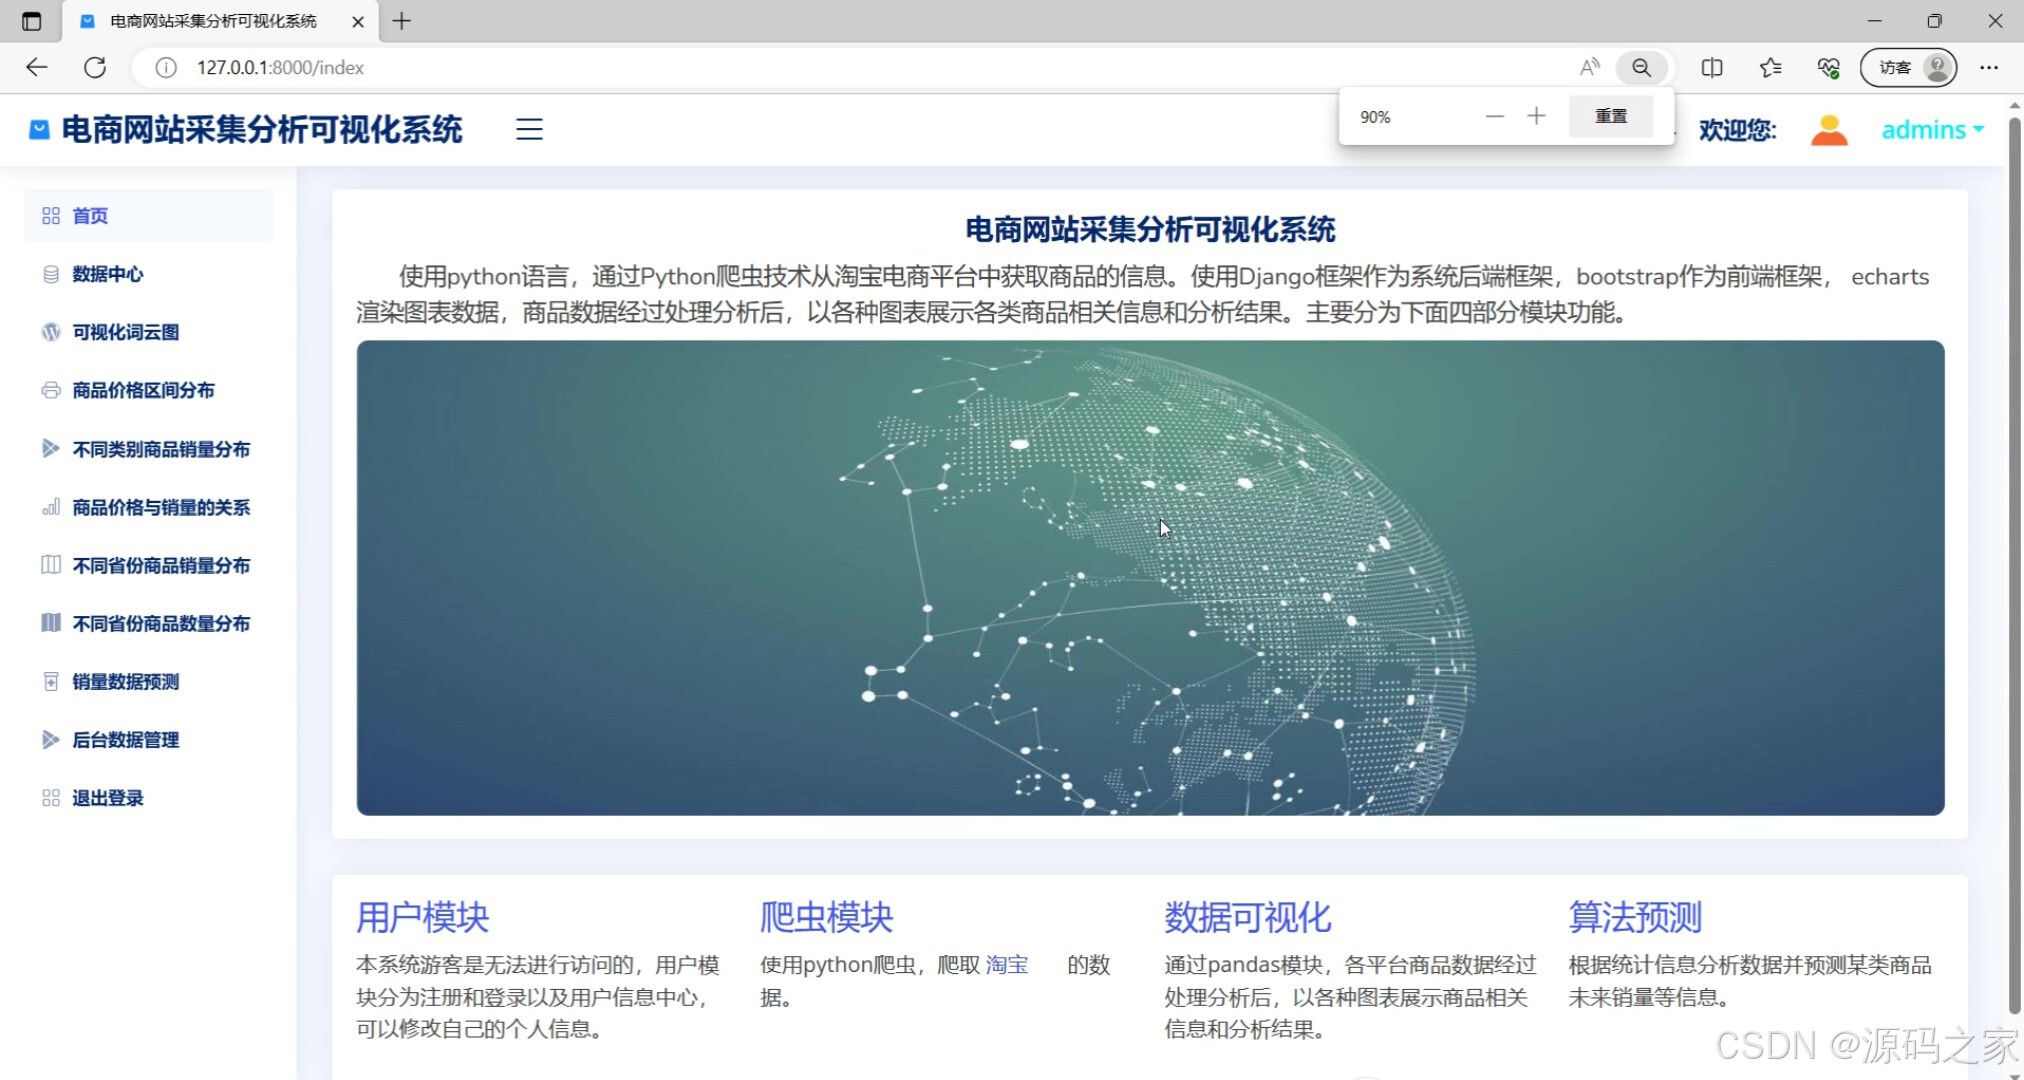Select the 数据中心 sidebar icon

(50, 274)
